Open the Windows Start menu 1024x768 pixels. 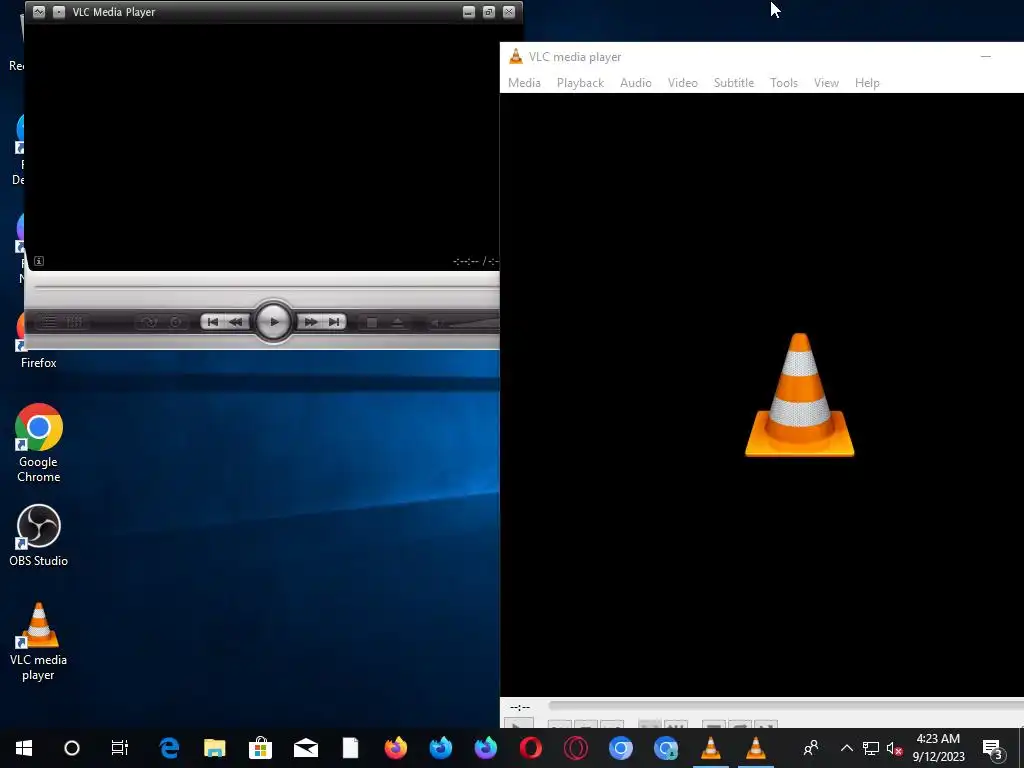(x=24, y=748)
